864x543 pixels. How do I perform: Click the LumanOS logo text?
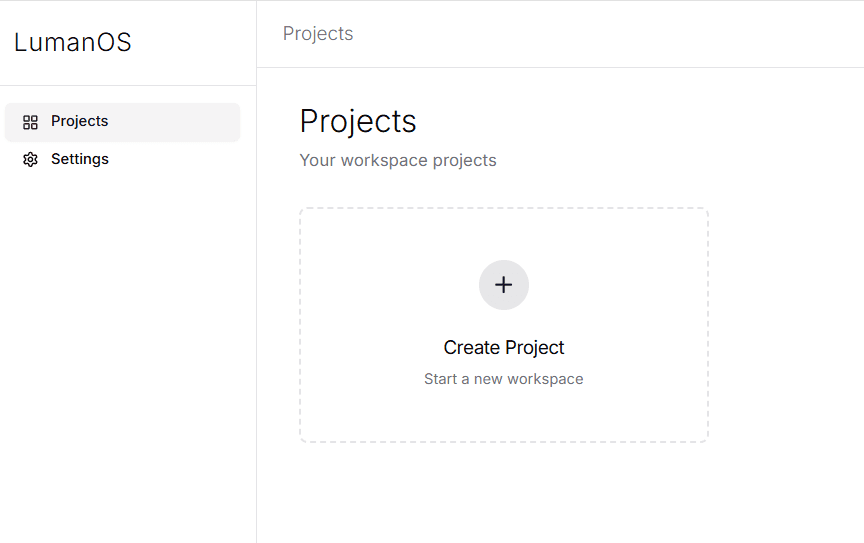tap(72, 43)
